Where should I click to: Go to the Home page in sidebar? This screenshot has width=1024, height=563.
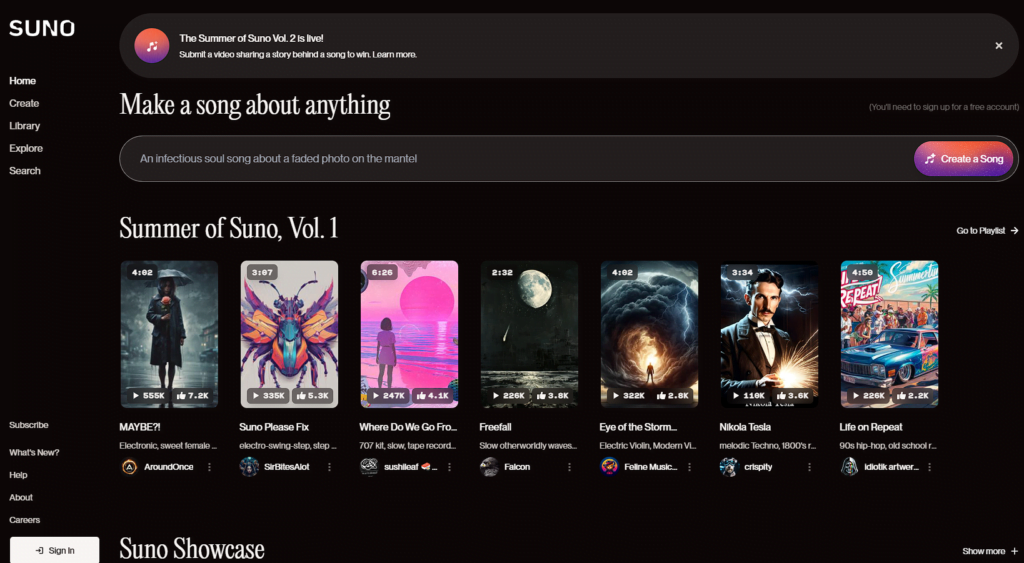coord(22,81)
